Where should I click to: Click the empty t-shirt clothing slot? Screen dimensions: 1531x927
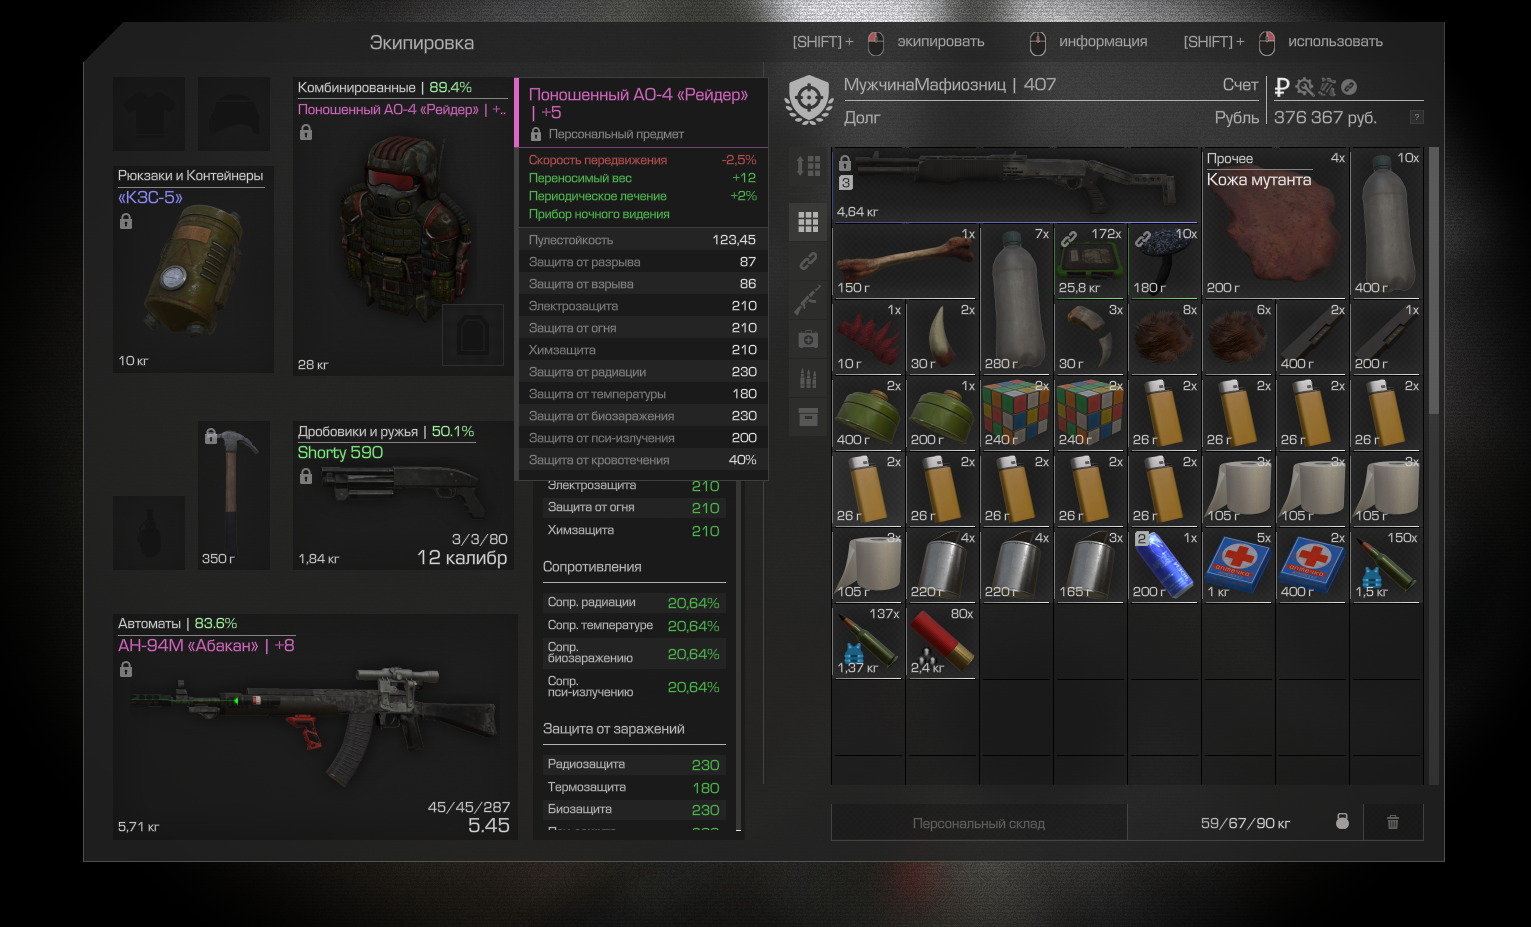[149, 114]
